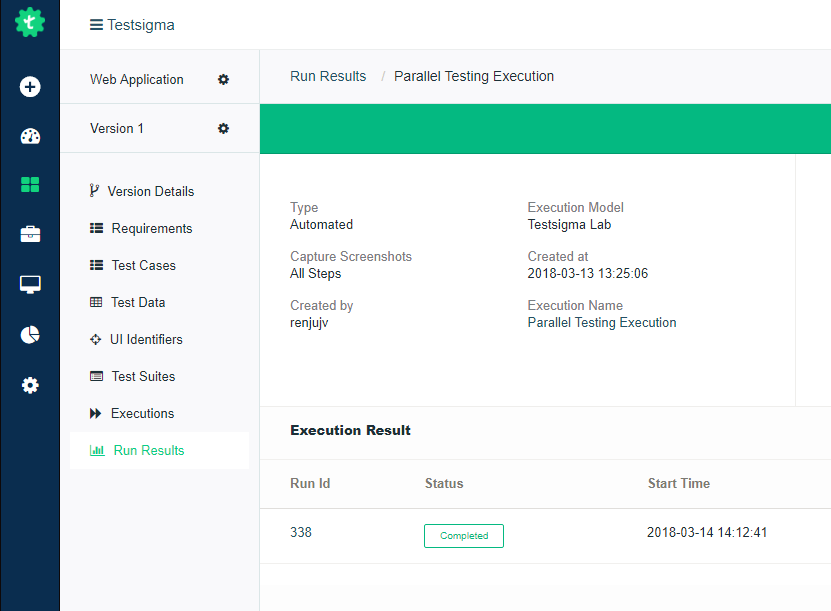Open Test Cases in the side menu
The height and width of the screenshot is (611, 831).
[x=143, y=265]
